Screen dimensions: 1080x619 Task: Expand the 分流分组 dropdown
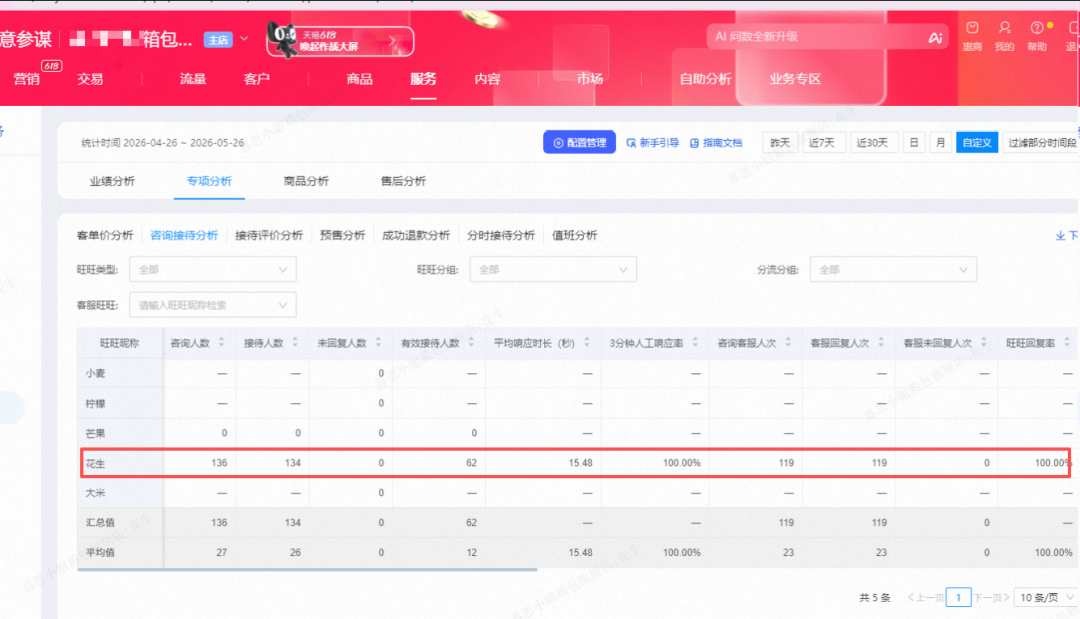[893, 269]
